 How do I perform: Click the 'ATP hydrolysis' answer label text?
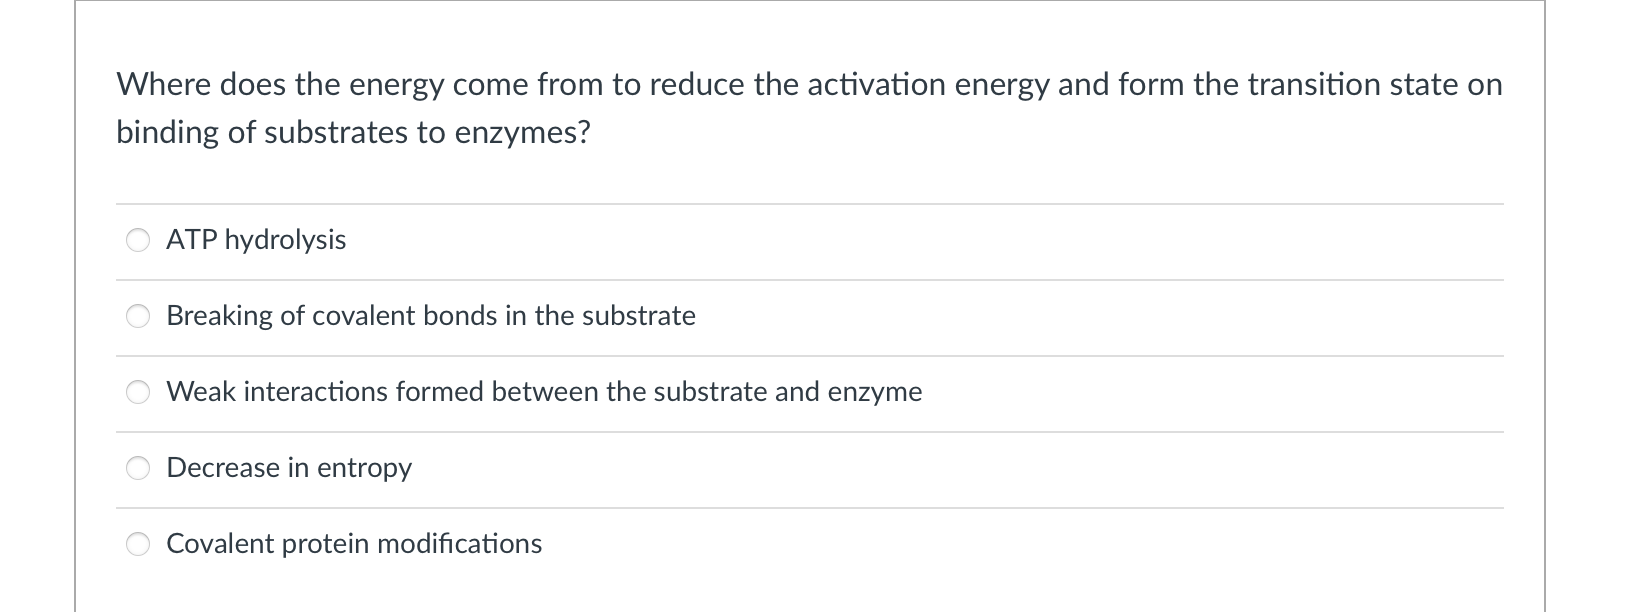click(x=256, y=240)
